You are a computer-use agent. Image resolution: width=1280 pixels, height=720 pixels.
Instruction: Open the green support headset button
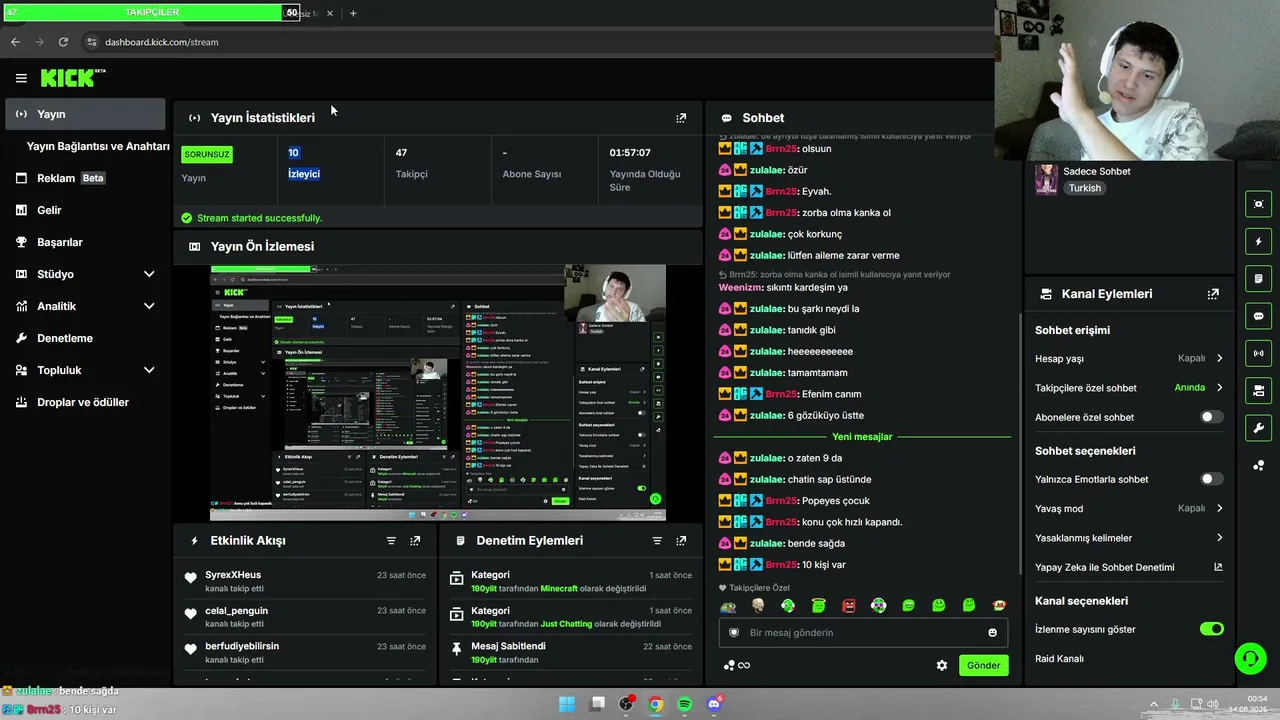click(1250, 658)
